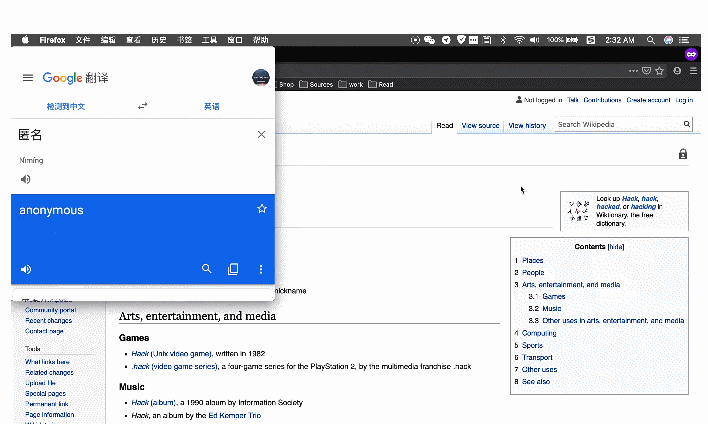Swap the source and target languages
The height and width of the screenshot is (424, 708).
tap(143, 106)
